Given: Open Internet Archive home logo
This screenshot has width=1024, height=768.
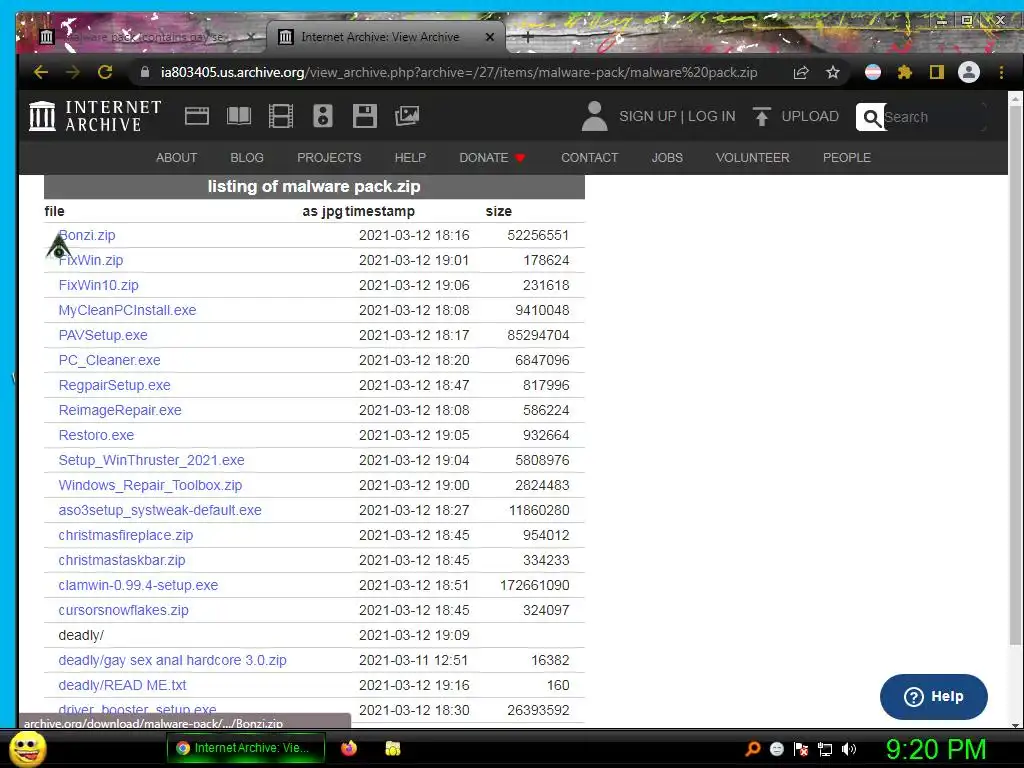Looking at the screenshot, I should 95,116.
